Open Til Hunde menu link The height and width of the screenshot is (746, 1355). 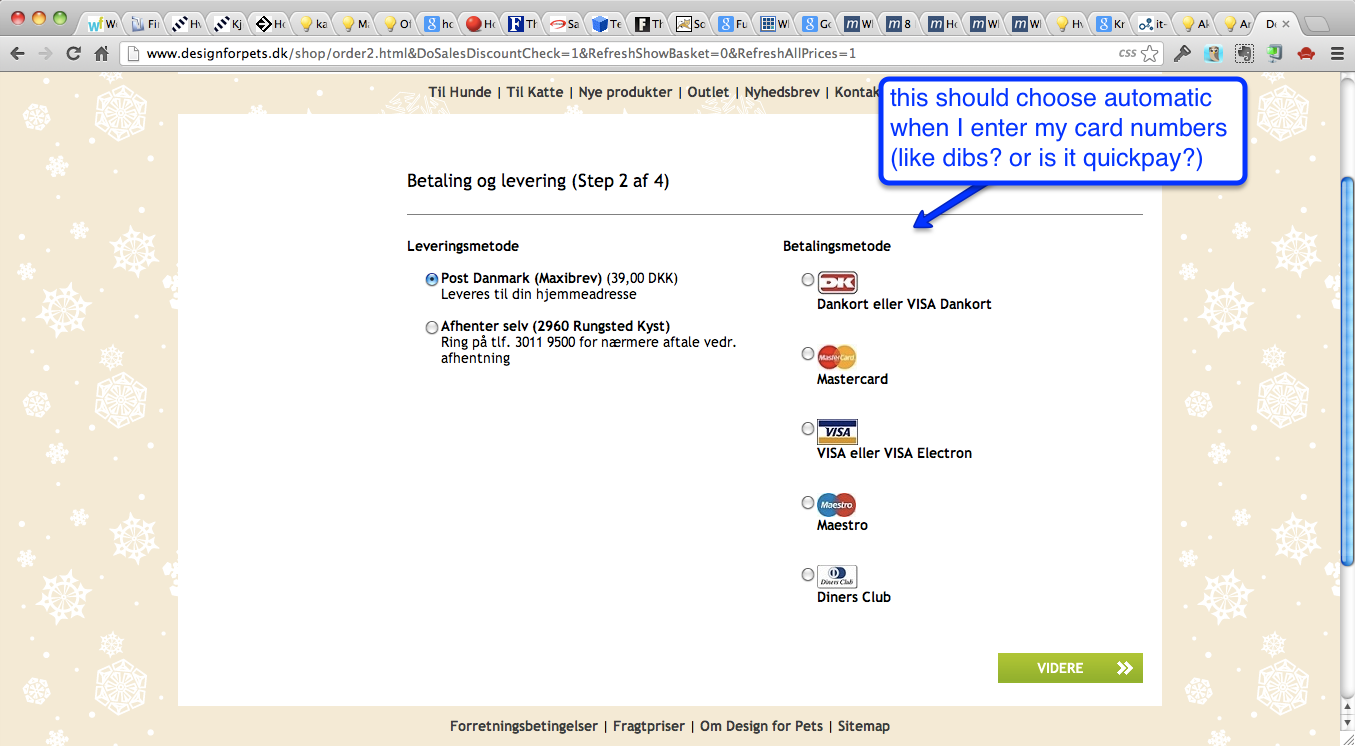(460, 92)
